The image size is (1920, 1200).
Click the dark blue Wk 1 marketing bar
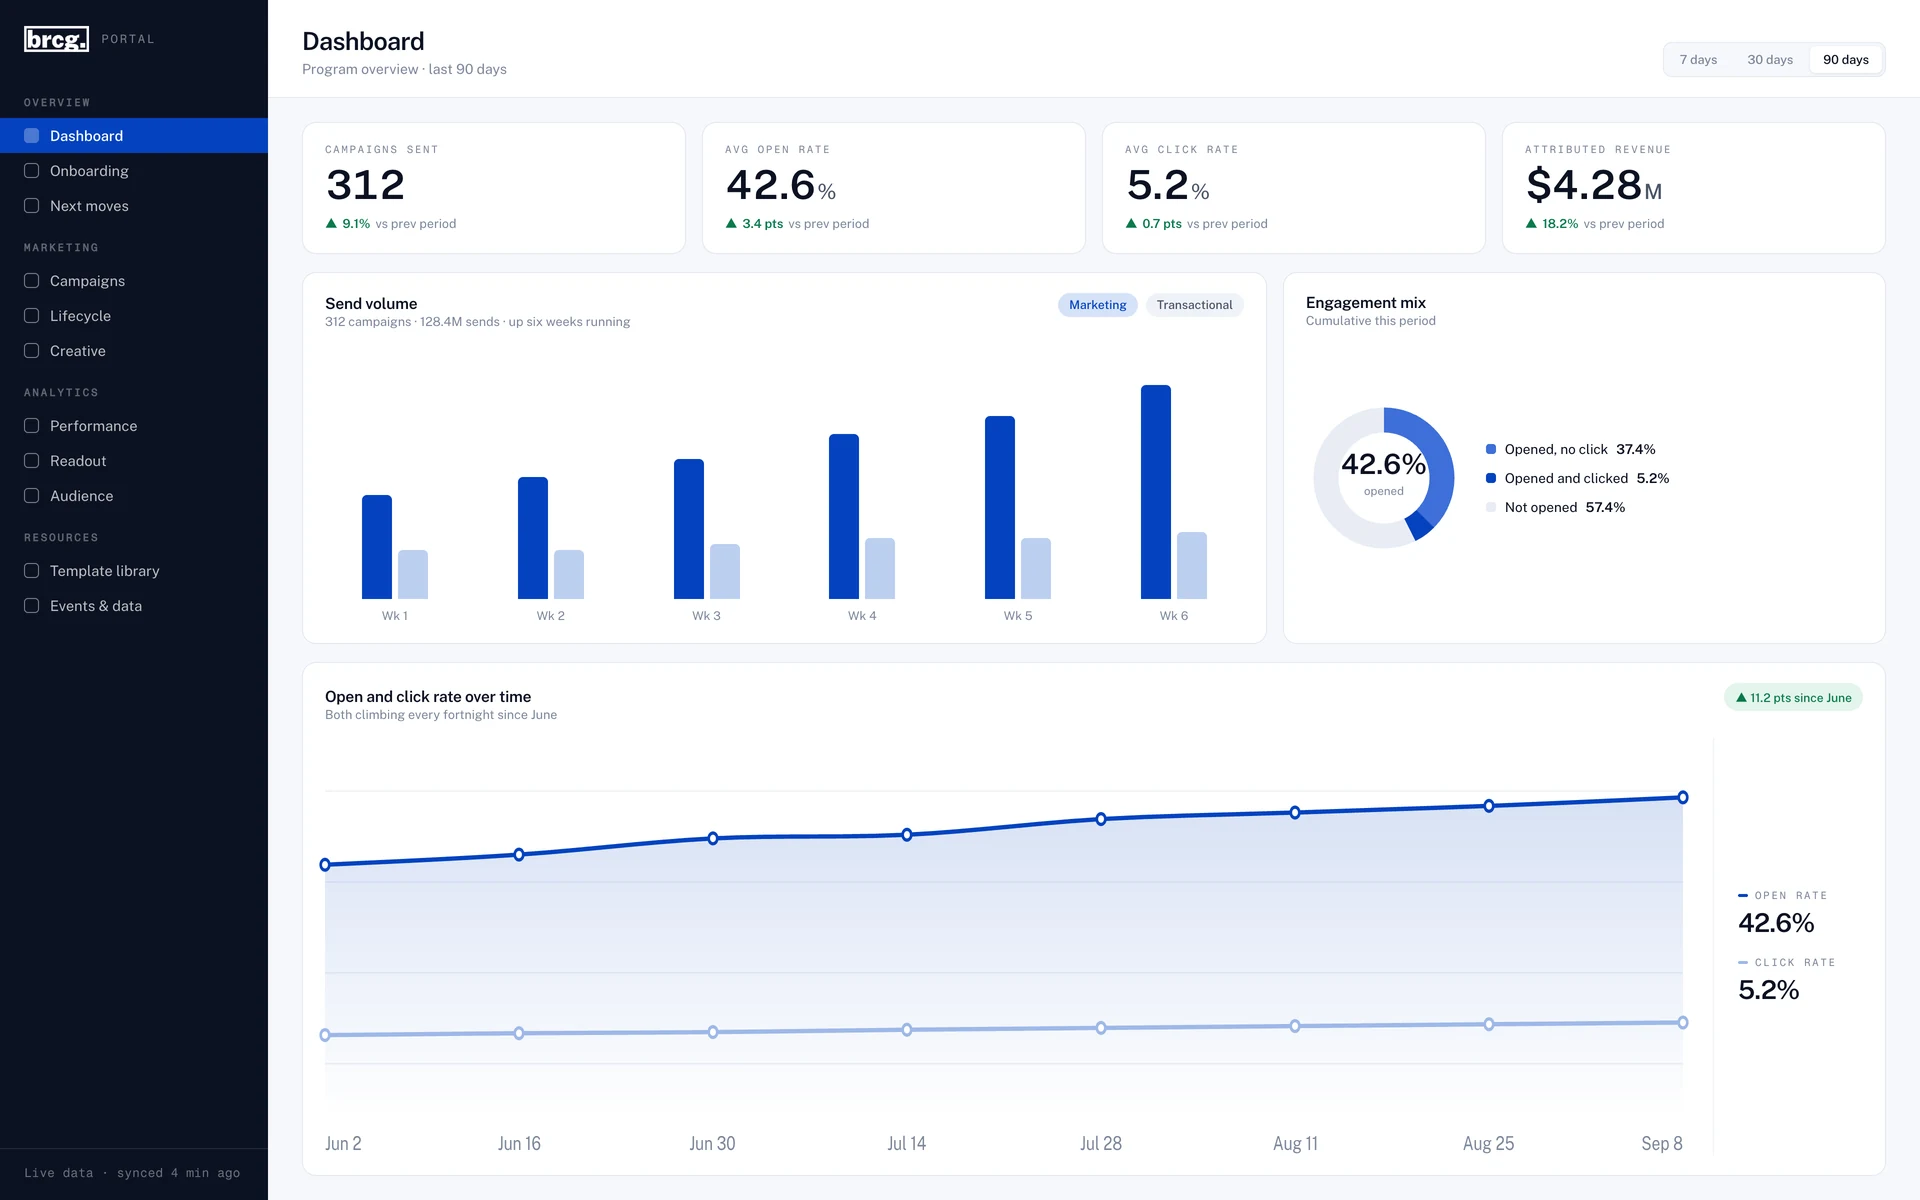(x=377, y=547)
